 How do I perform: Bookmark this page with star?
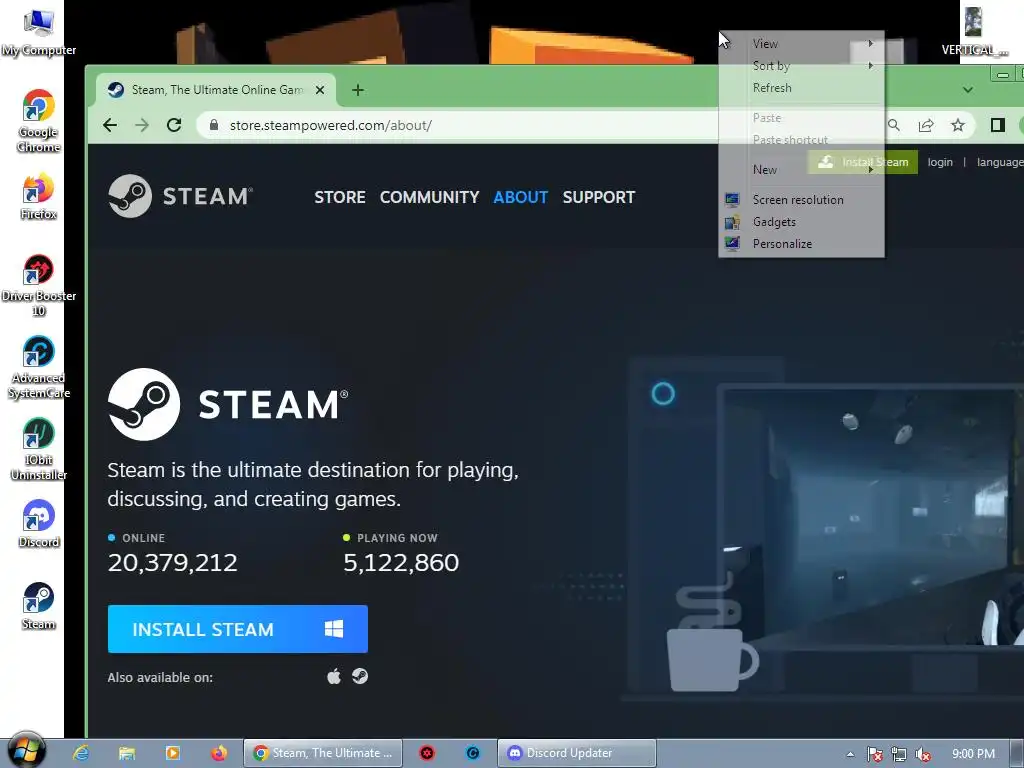tap(957, 125)
